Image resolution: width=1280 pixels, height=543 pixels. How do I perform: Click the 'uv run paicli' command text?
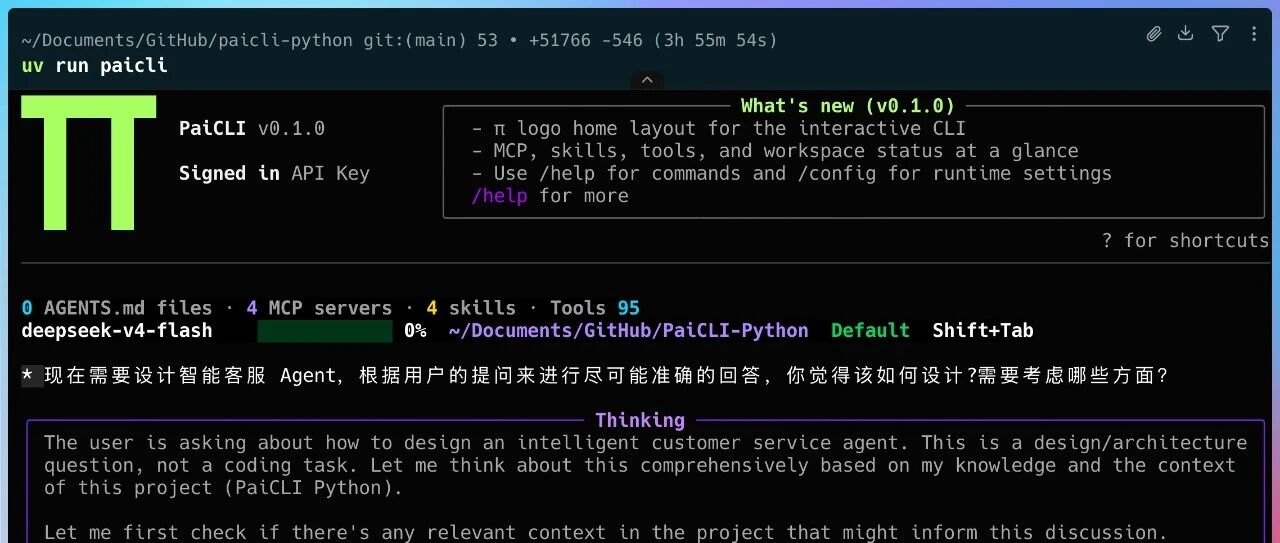95,65
